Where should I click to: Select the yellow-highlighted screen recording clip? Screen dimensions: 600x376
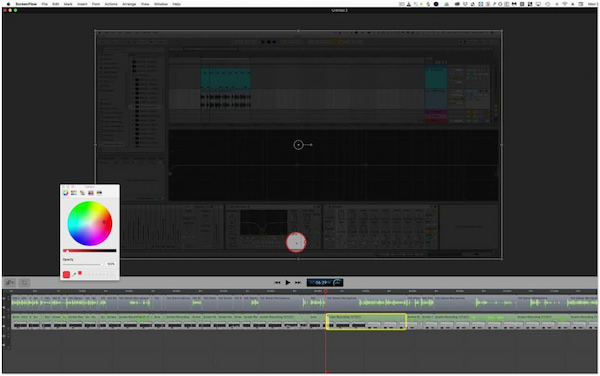pos(366,322)
